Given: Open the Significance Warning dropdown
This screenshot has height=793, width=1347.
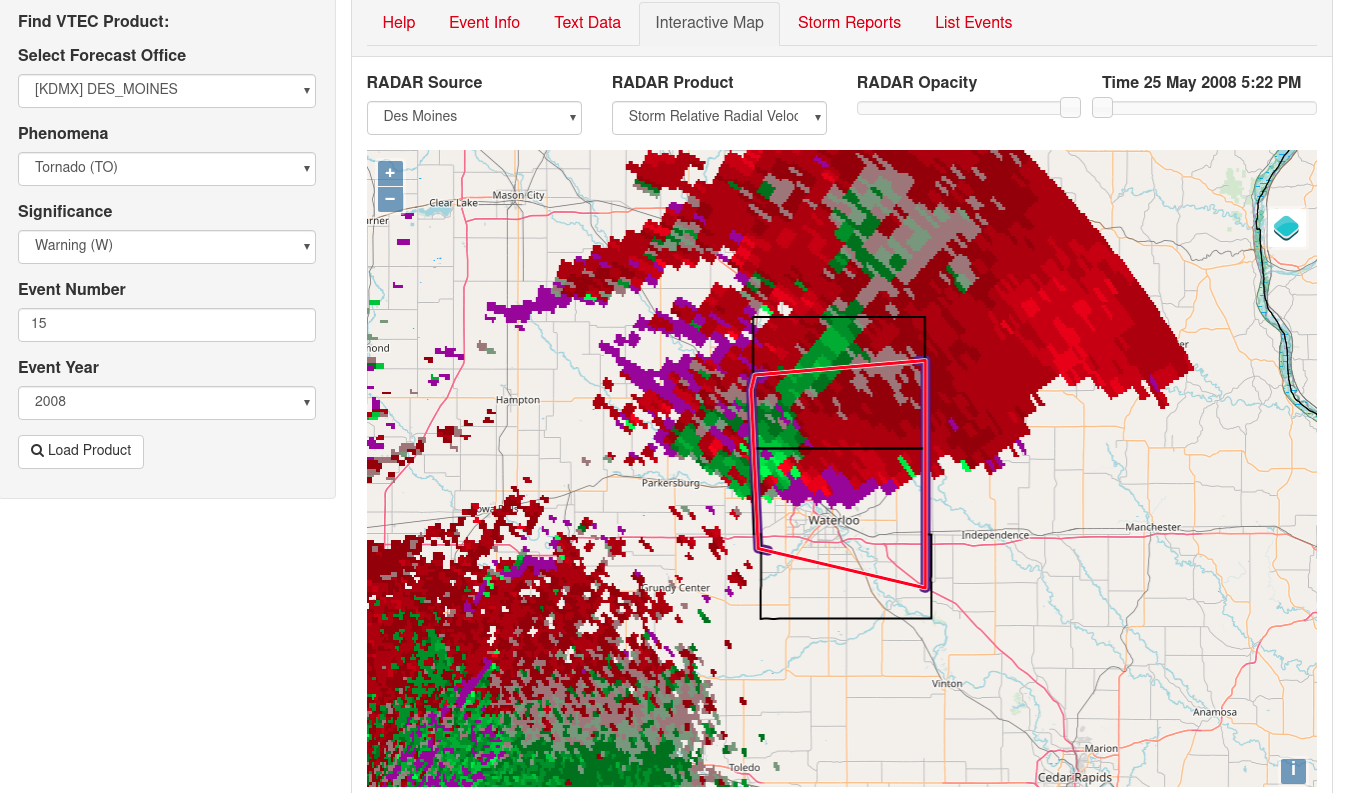Looking at the screenshot, I should coord(167,246).
